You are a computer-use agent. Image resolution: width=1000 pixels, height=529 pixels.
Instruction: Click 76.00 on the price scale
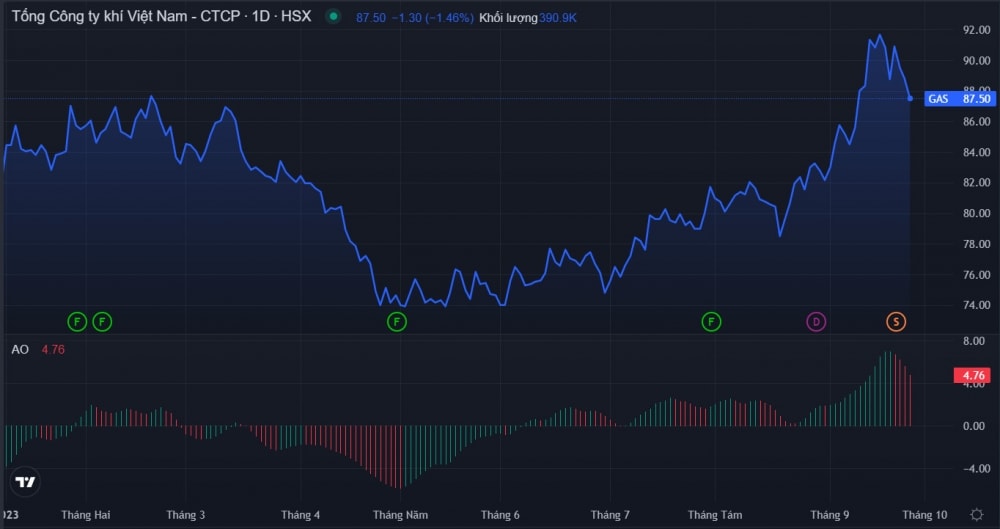pyautogui.click(x=976, y=275)
